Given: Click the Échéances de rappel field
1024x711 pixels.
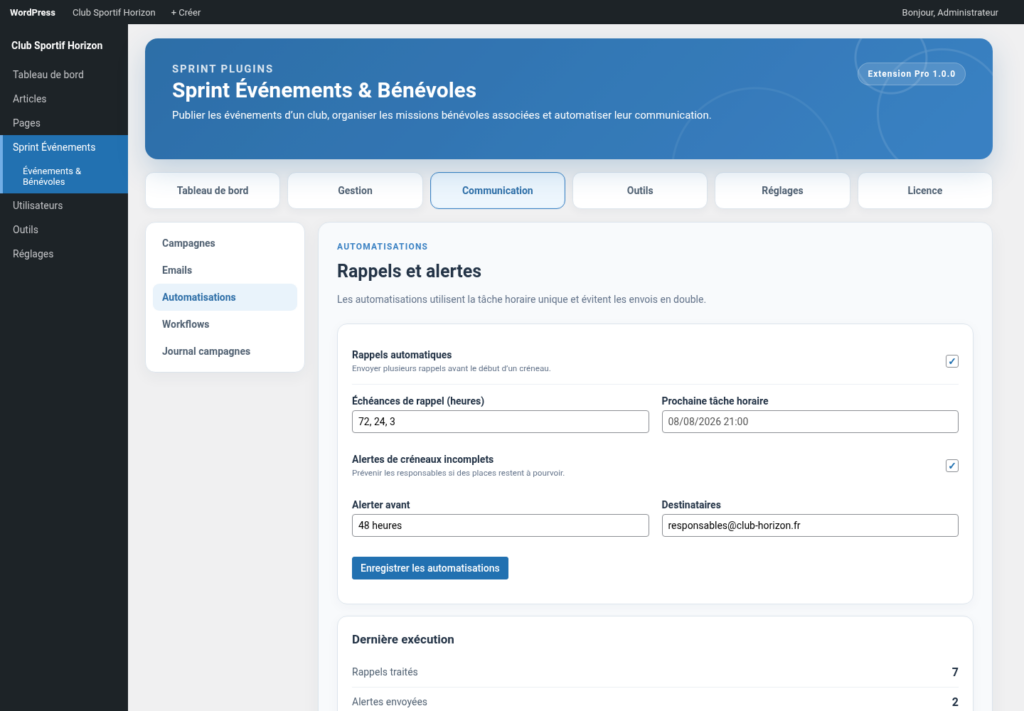Looking at the screenshot, I should [500, 422].
